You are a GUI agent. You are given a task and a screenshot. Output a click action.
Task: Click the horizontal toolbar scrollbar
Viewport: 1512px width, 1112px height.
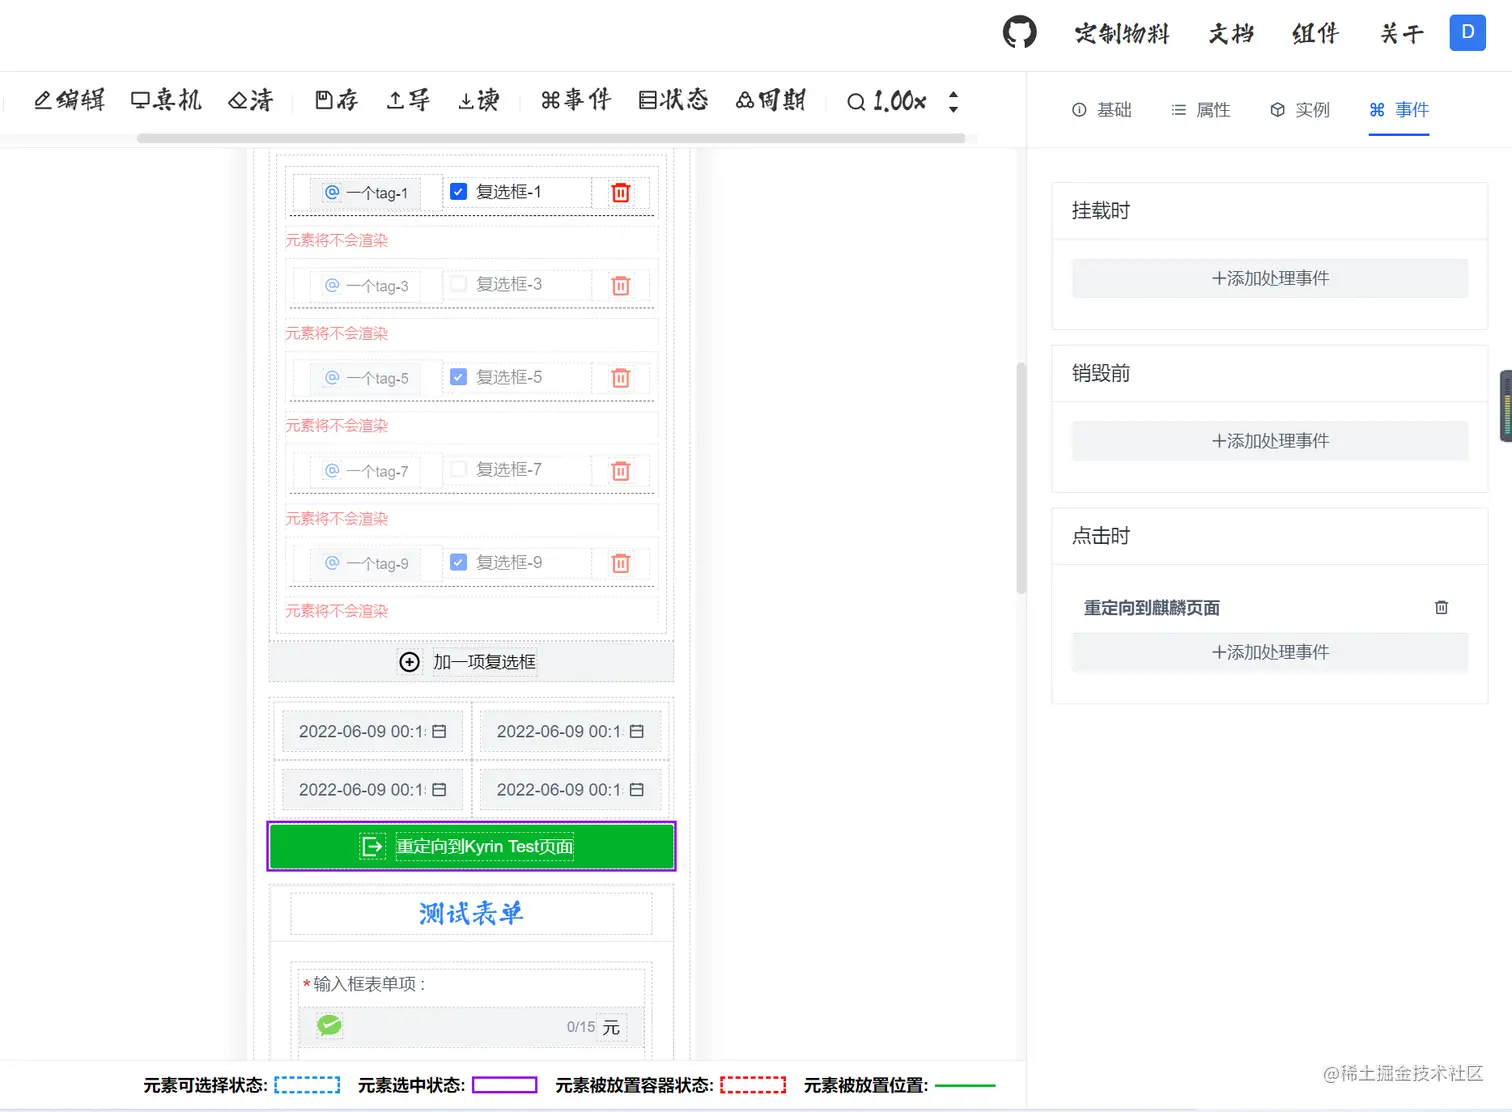click(x=551, y=138)
